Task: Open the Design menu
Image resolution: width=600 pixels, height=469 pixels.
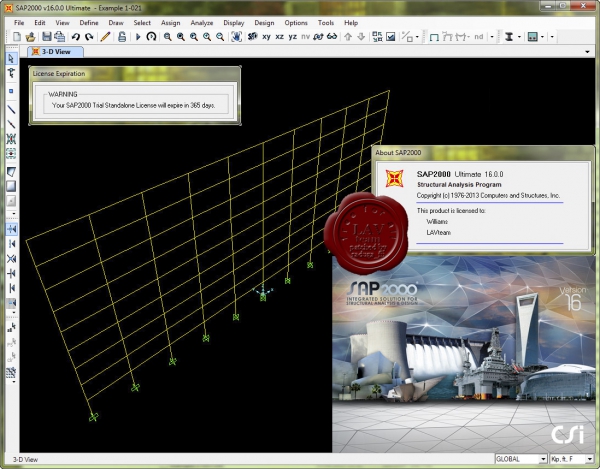Action: click(x=264, y=23)
